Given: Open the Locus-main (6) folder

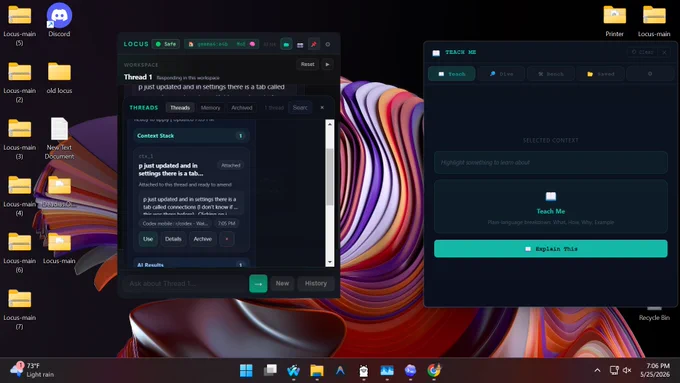Looking at the screenshot, I should 20,252.
